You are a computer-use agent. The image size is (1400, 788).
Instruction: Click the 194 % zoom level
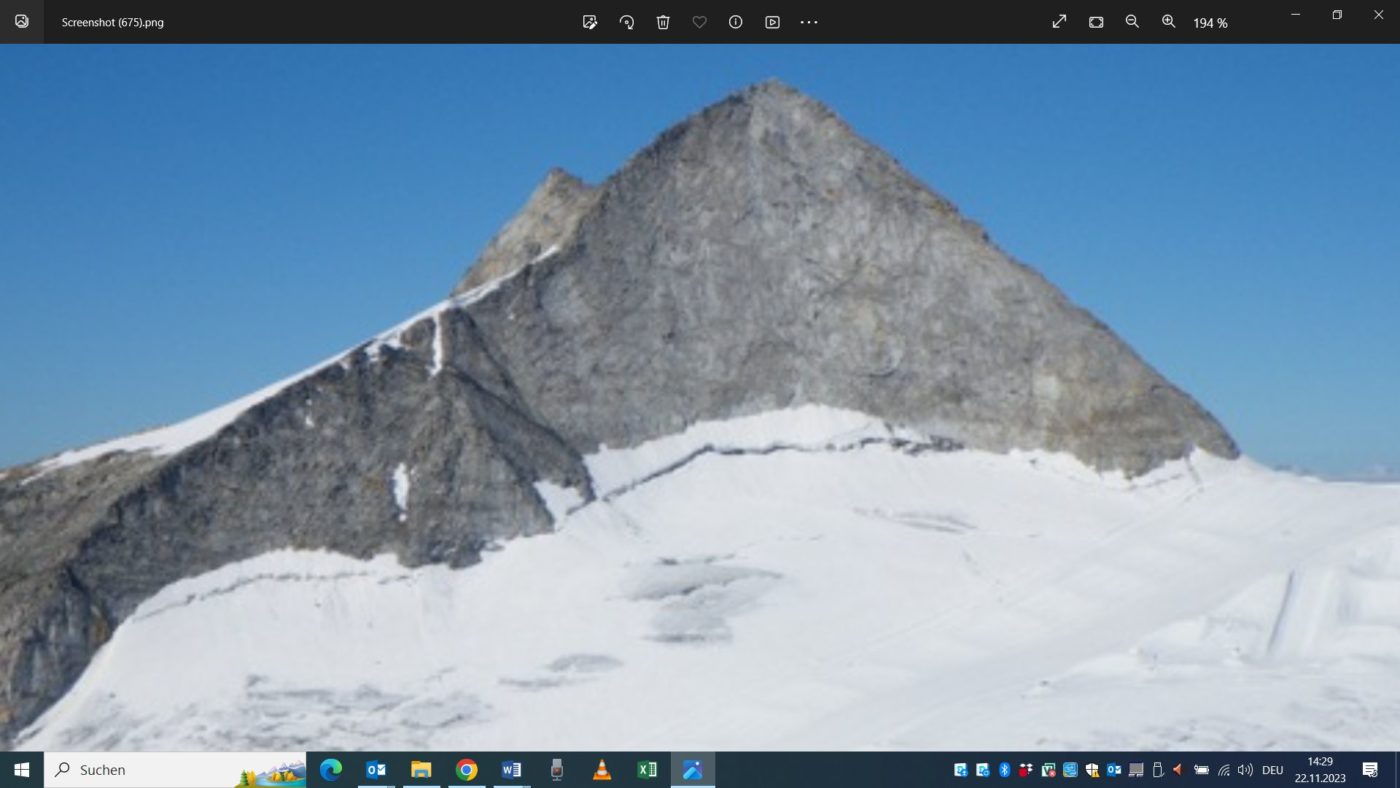[1210, 23]
